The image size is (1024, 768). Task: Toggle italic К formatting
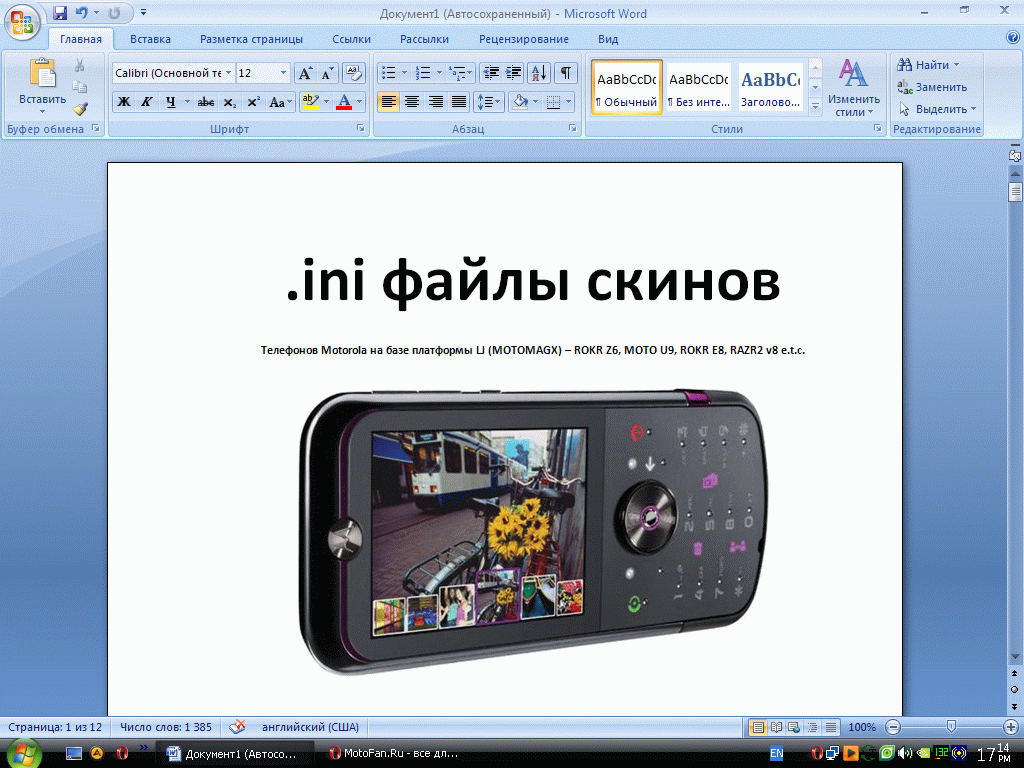pyautogui.click(x=147, y=102)
